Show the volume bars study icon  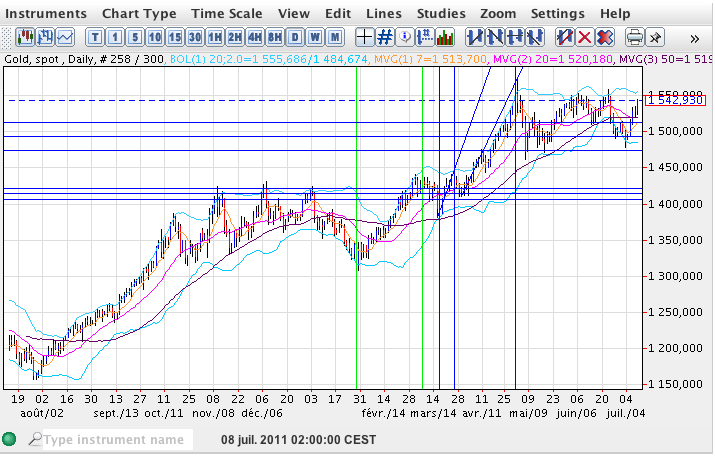445,37
